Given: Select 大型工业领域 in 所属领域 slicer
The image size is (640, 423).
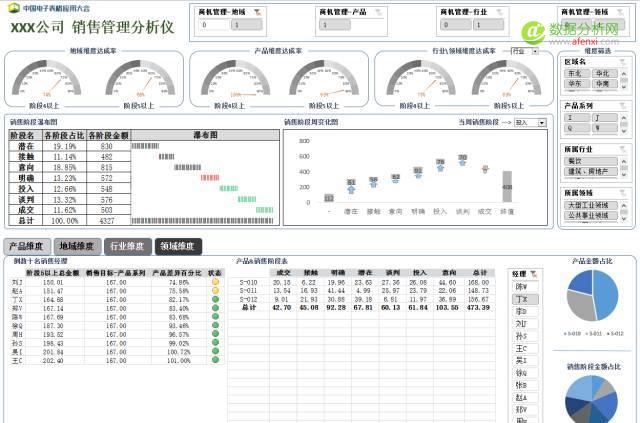Looking at the screenshot, I should (x=591, y=205).
